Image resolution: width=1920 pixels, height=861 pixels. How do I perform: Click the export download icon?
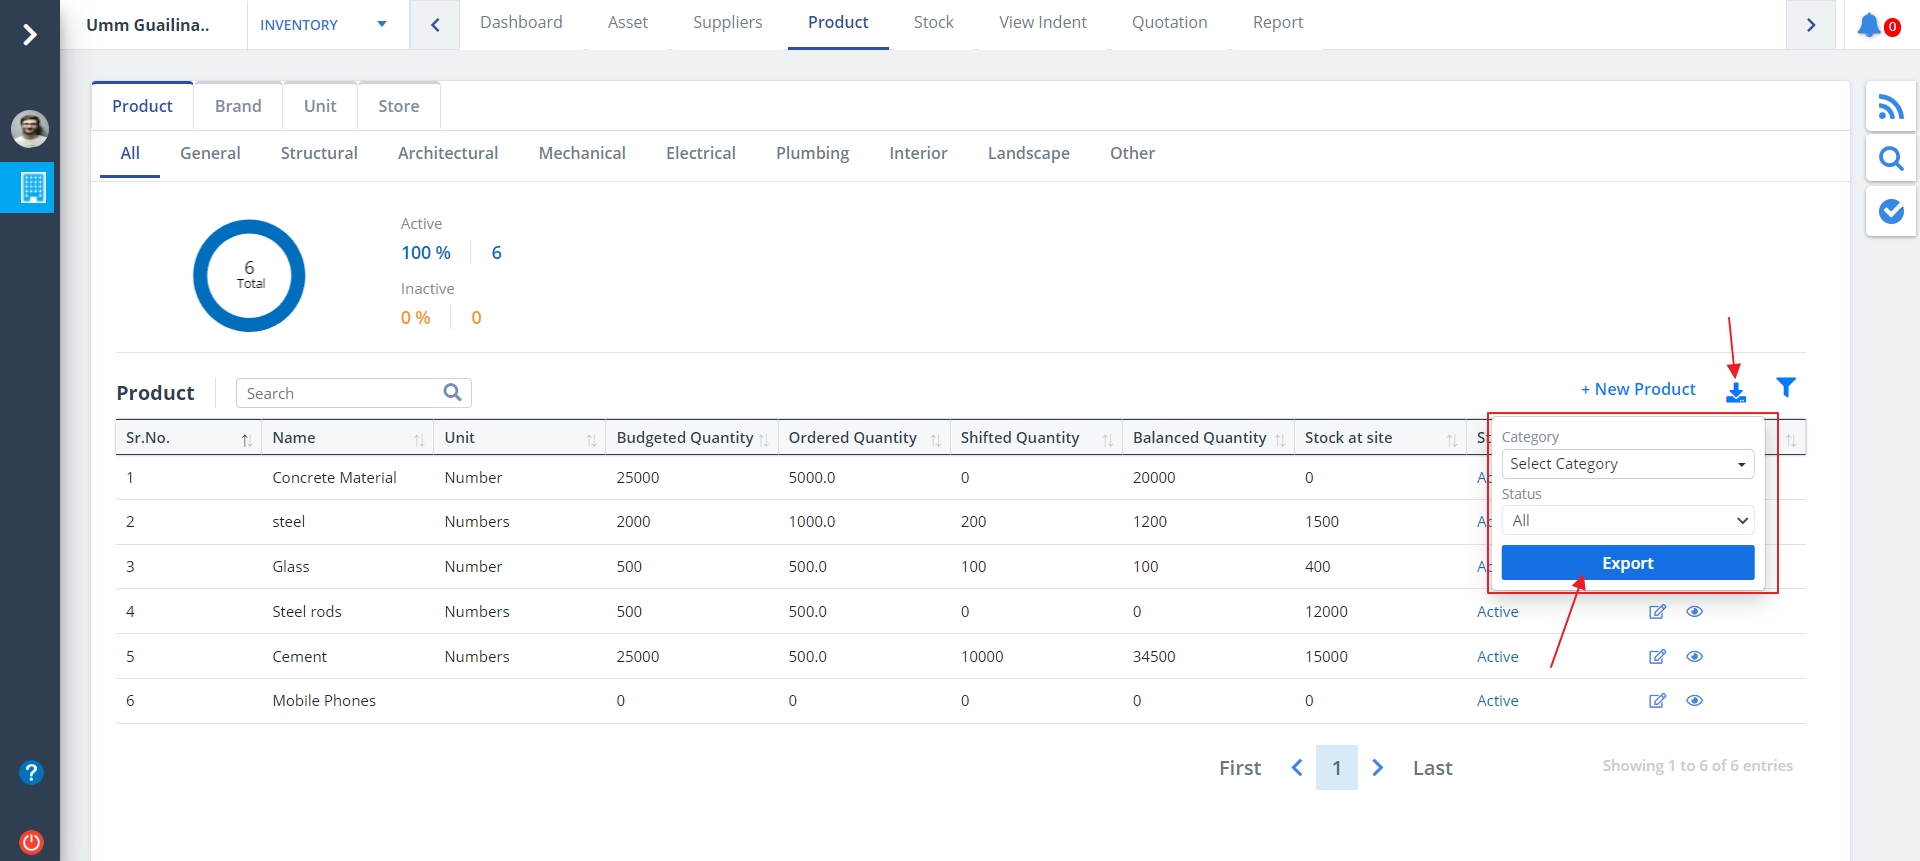[1736, 392]
